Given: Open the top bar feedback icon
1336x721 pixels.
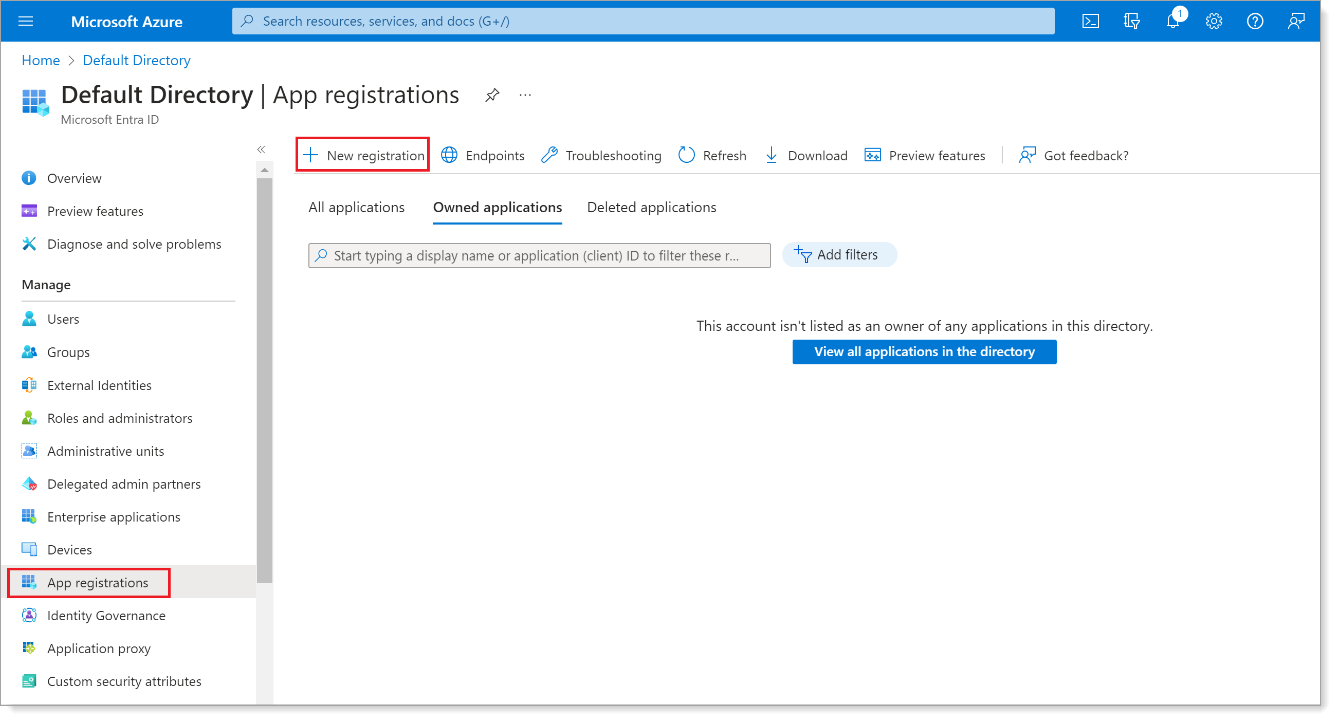Looking at the screenshot, I should (1296, 21).
